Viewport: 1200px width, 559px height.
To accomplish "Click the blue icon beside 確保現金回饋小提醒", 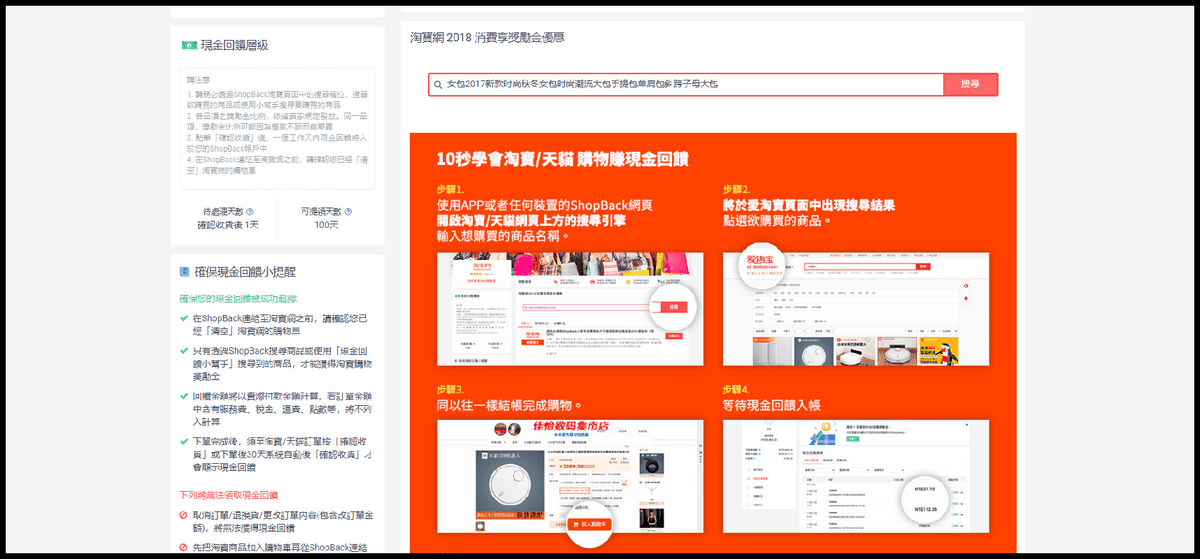I will point(186,271).
